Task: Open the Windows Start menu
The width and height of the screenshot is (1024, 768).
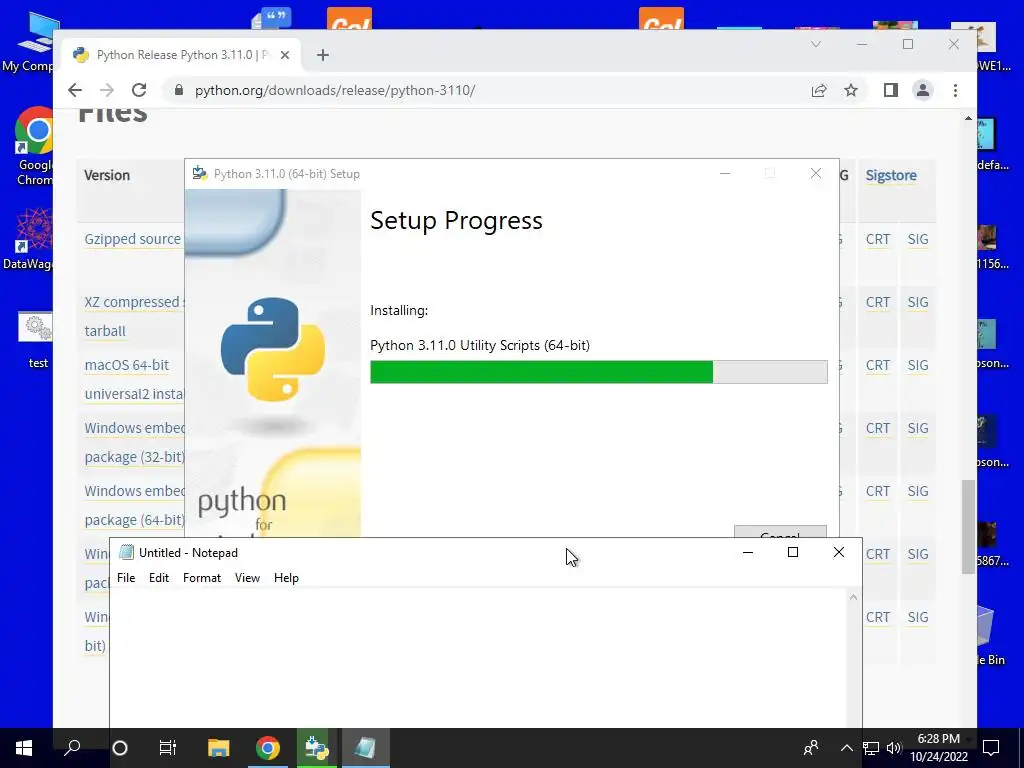Action: tap(24, 748)
